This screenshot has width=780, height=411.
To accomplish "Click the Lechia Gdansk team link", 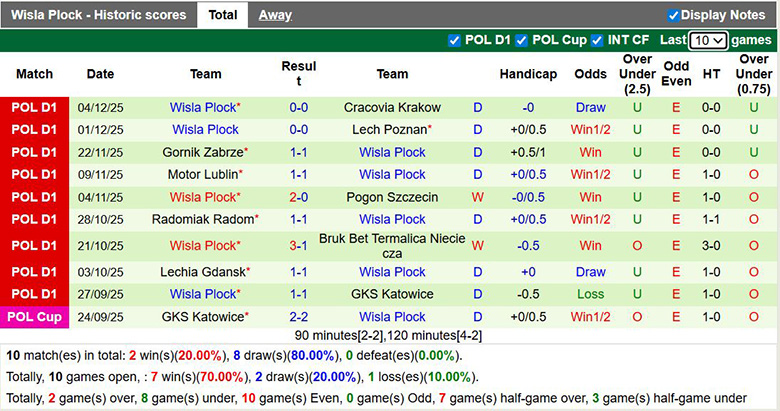I will pyautogui.click(x=203, y=272).
